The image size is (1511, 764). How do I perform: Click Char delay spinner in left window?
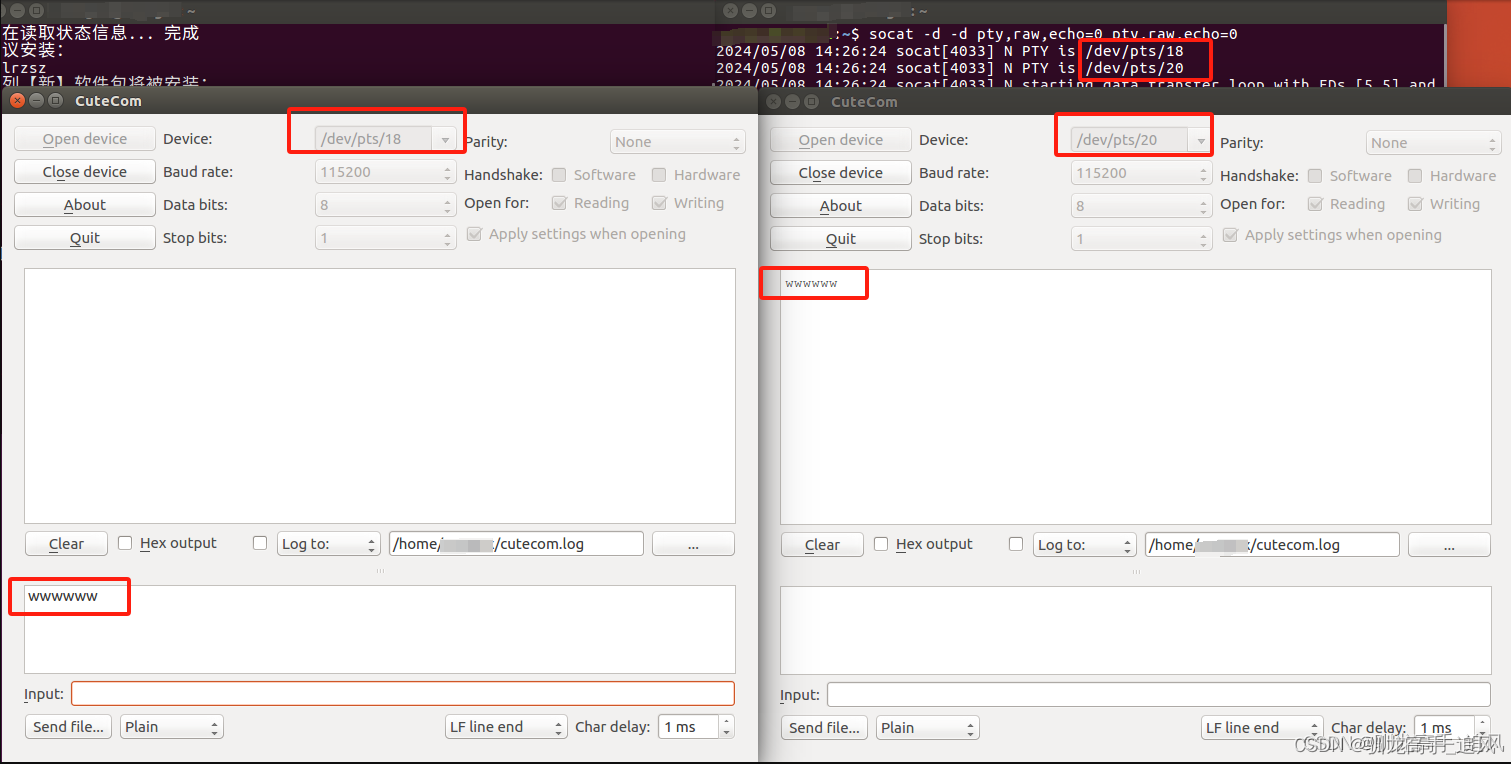tap(696, 727)
